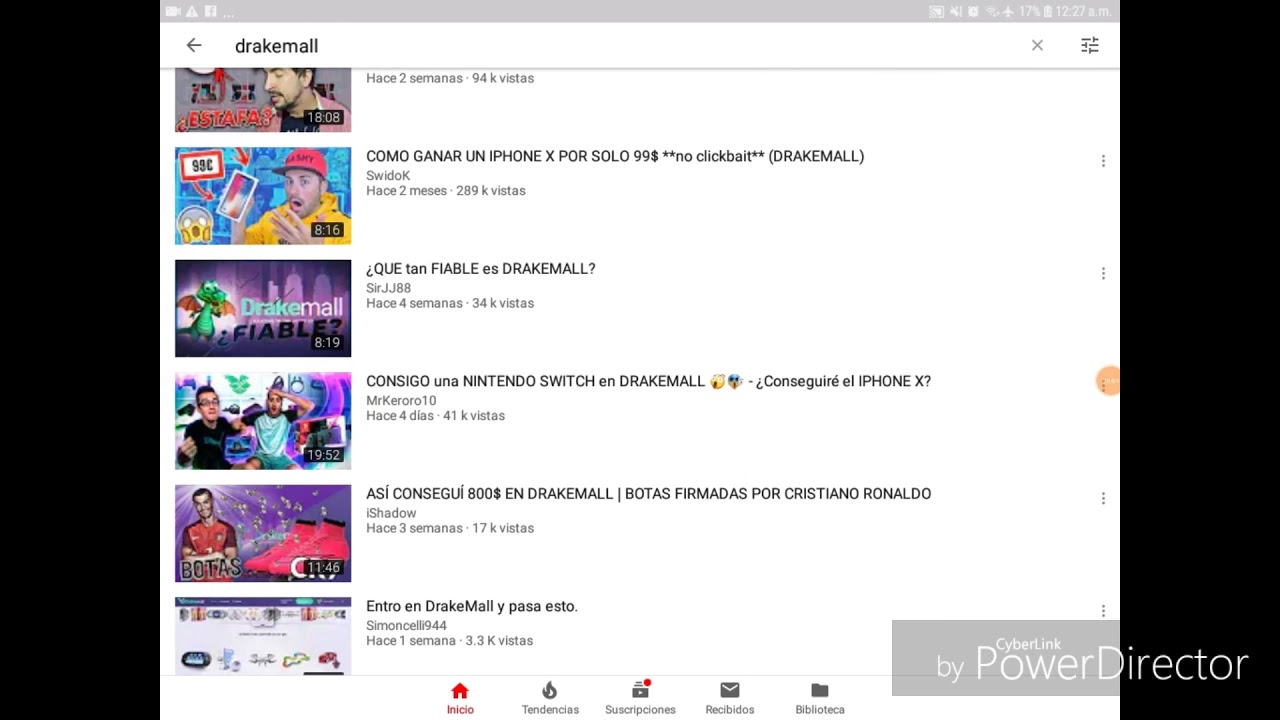Tap the 12:27 a.m. clock in status bar
1280x720 pixels.
pyautogui.click(x=1081, y=11)
